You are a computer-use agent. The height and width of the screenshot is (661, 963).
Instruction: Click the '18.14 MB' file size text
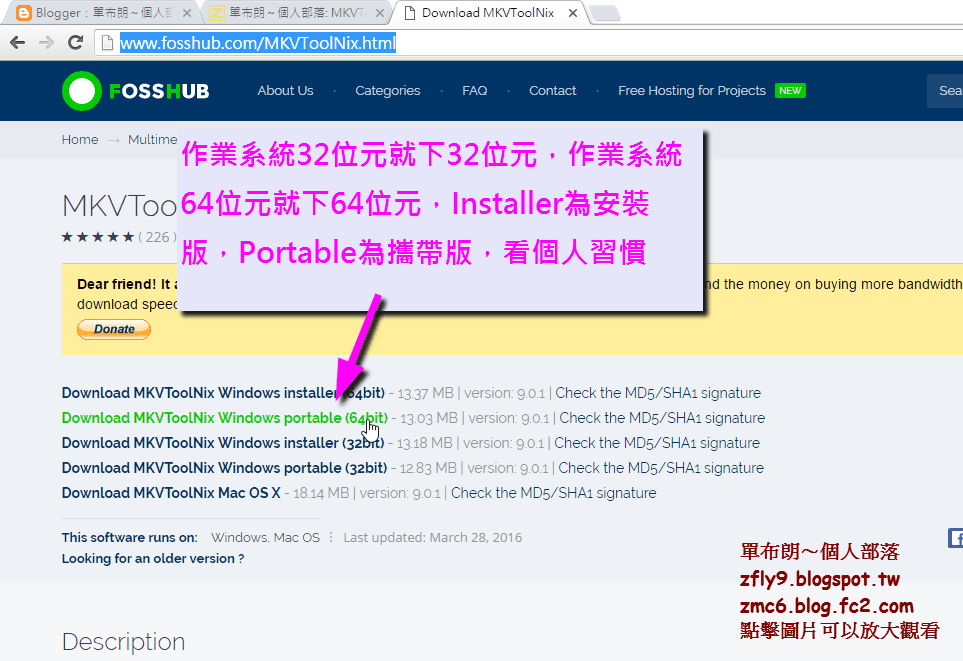pos(321,493)
